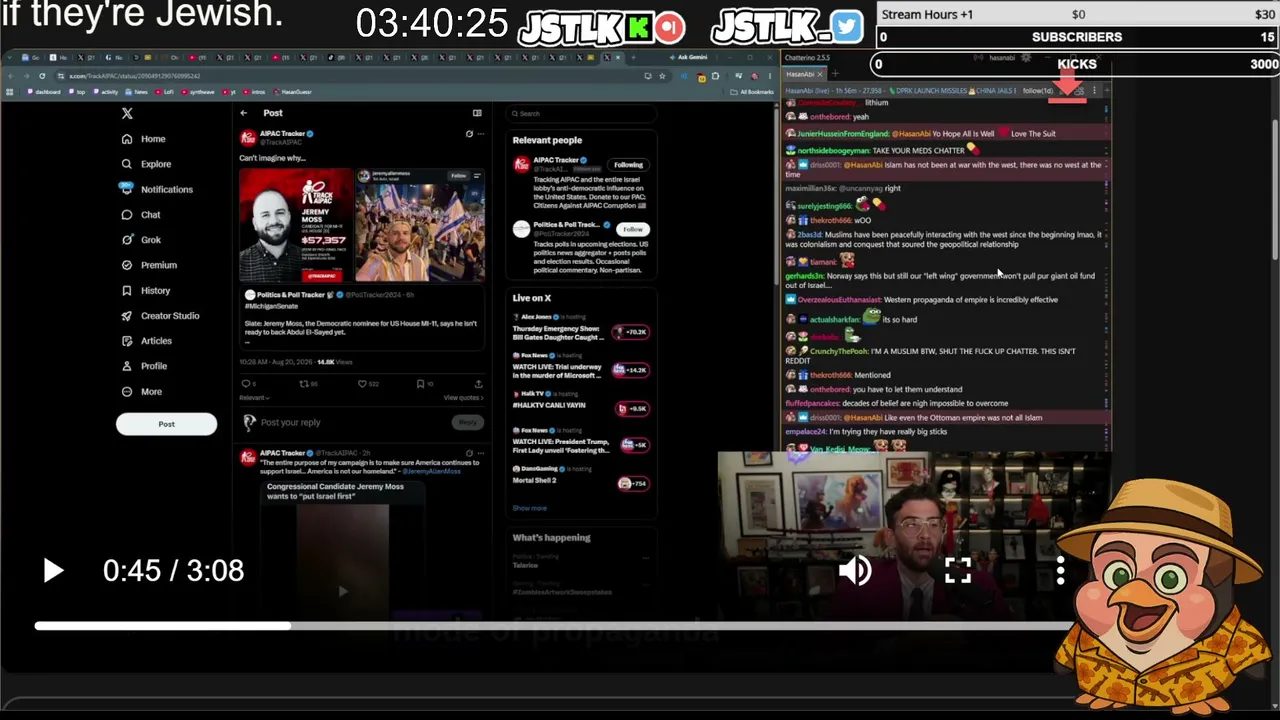Go back with the Post header arrow
The width and height of the screenshot is (1280, 720).
243,113
